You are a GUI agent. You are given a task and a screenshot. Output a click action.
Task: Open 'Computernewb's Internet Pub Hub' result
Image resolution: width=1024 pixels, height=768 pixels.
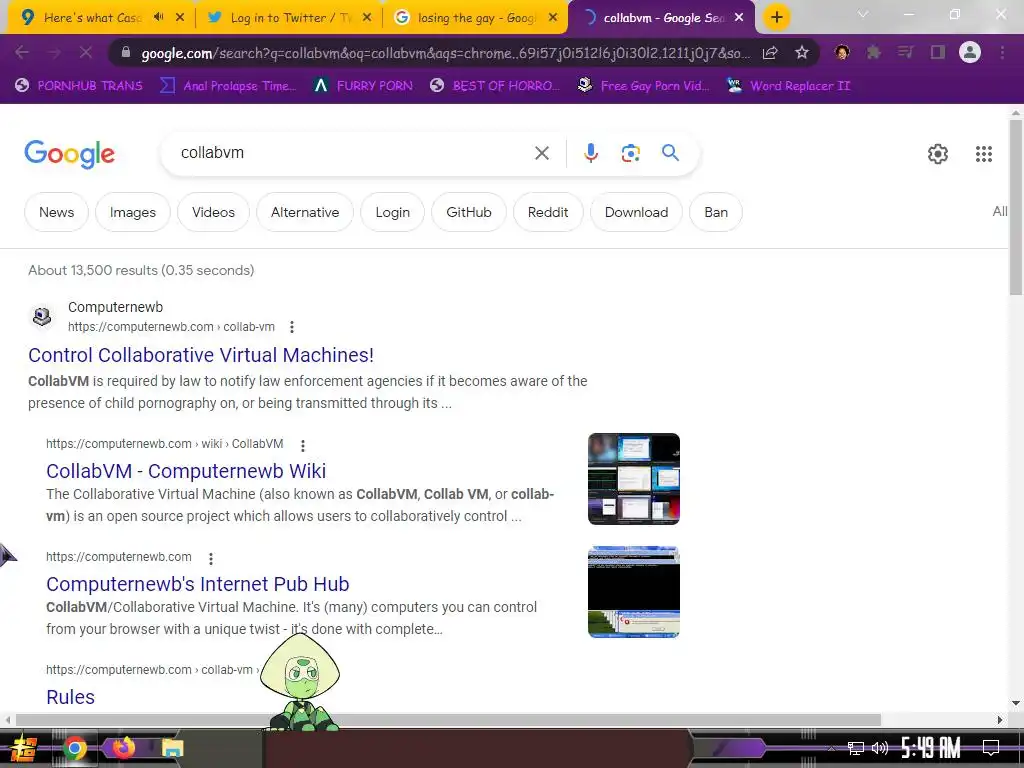click(198, 583)
